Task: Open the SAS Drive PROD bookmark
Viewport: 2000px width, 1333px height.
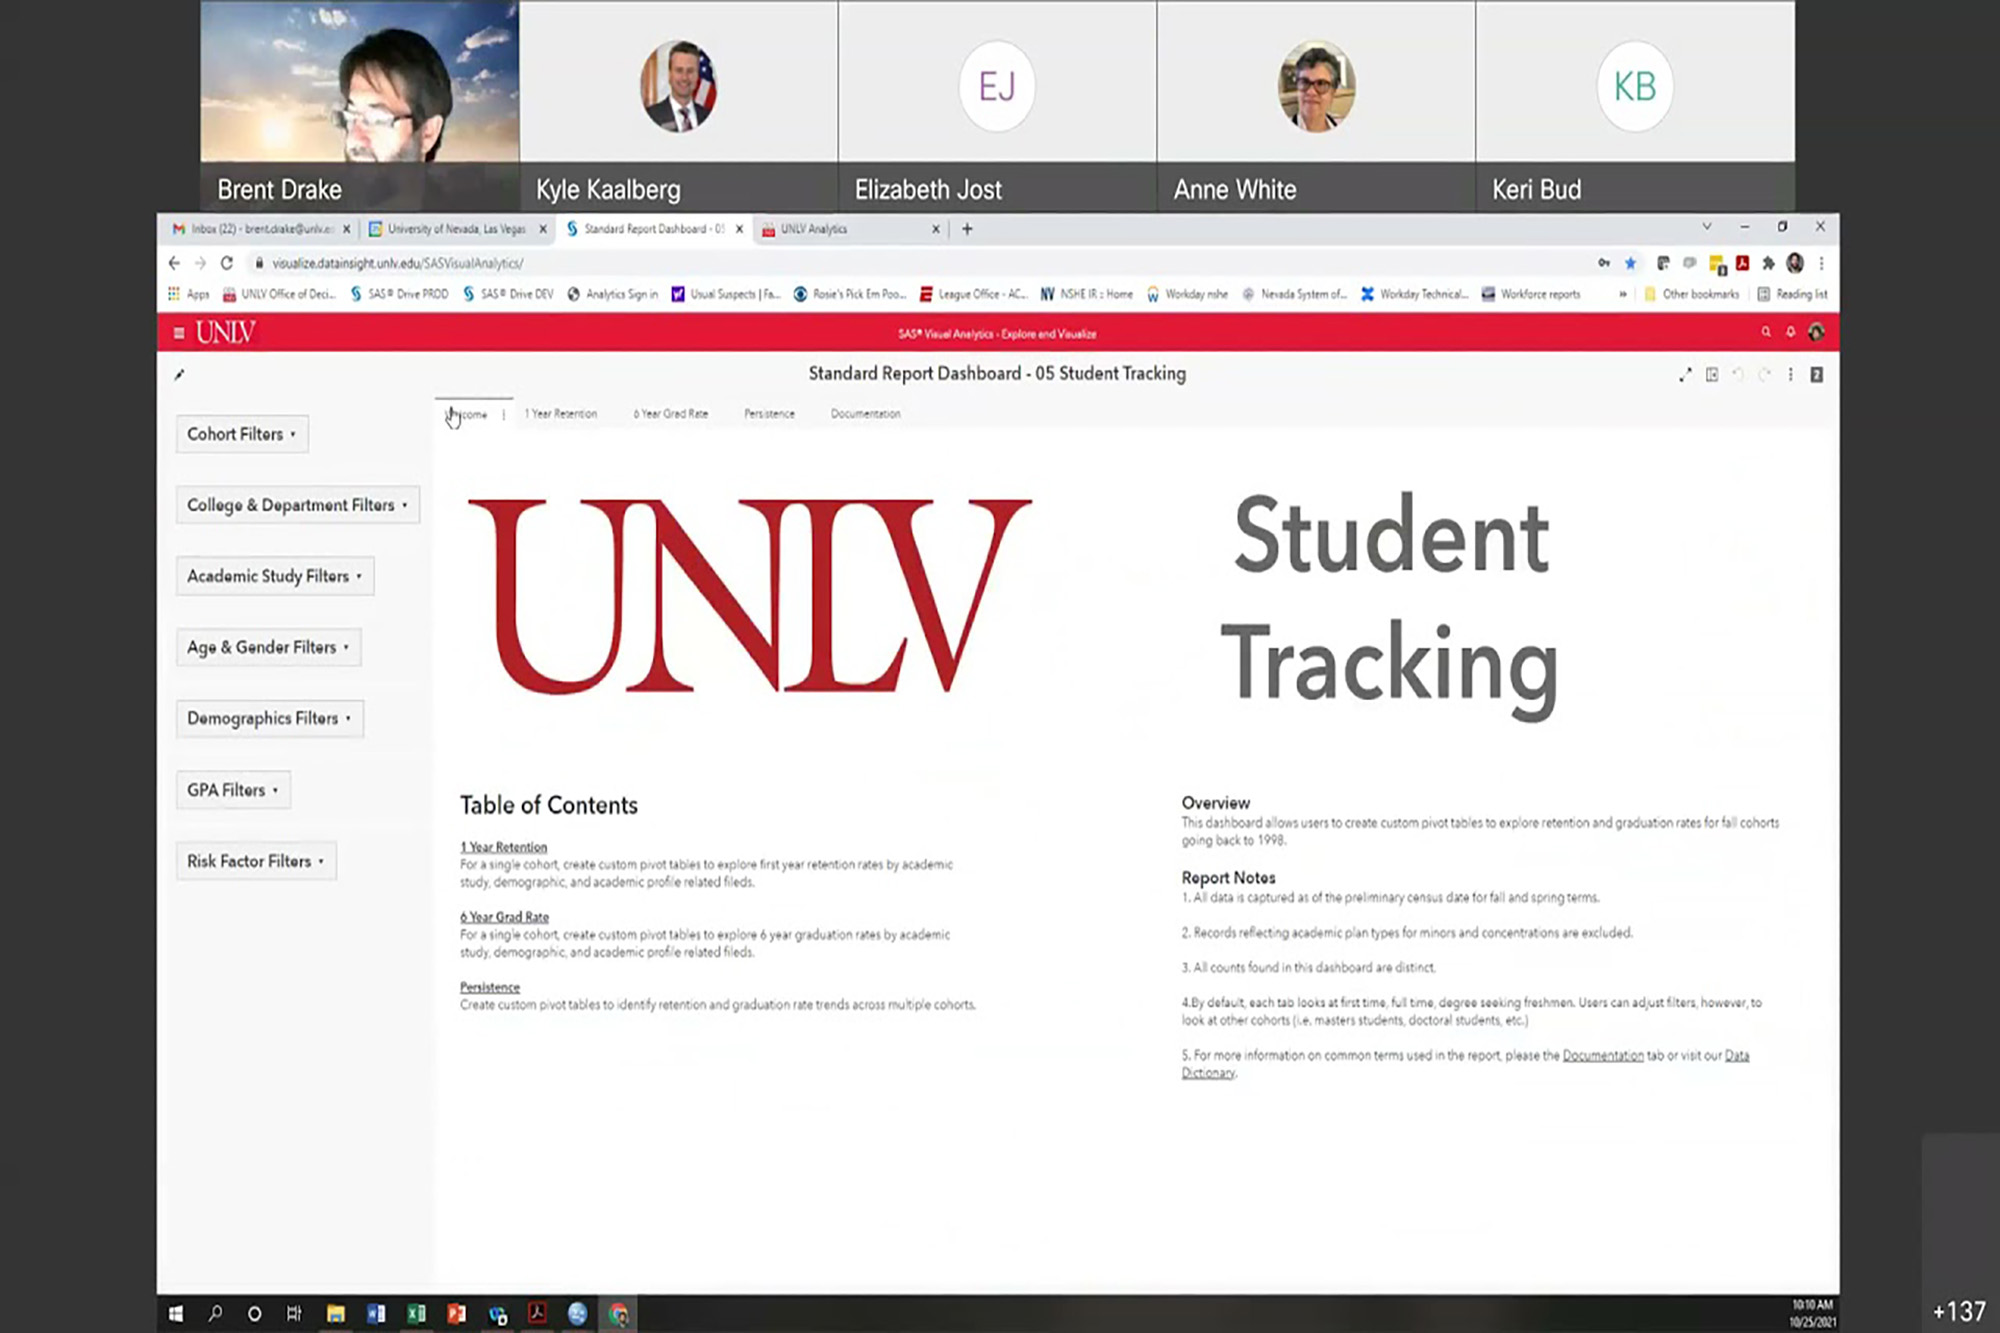Action: pyautogui.click(x=399, y=294)
